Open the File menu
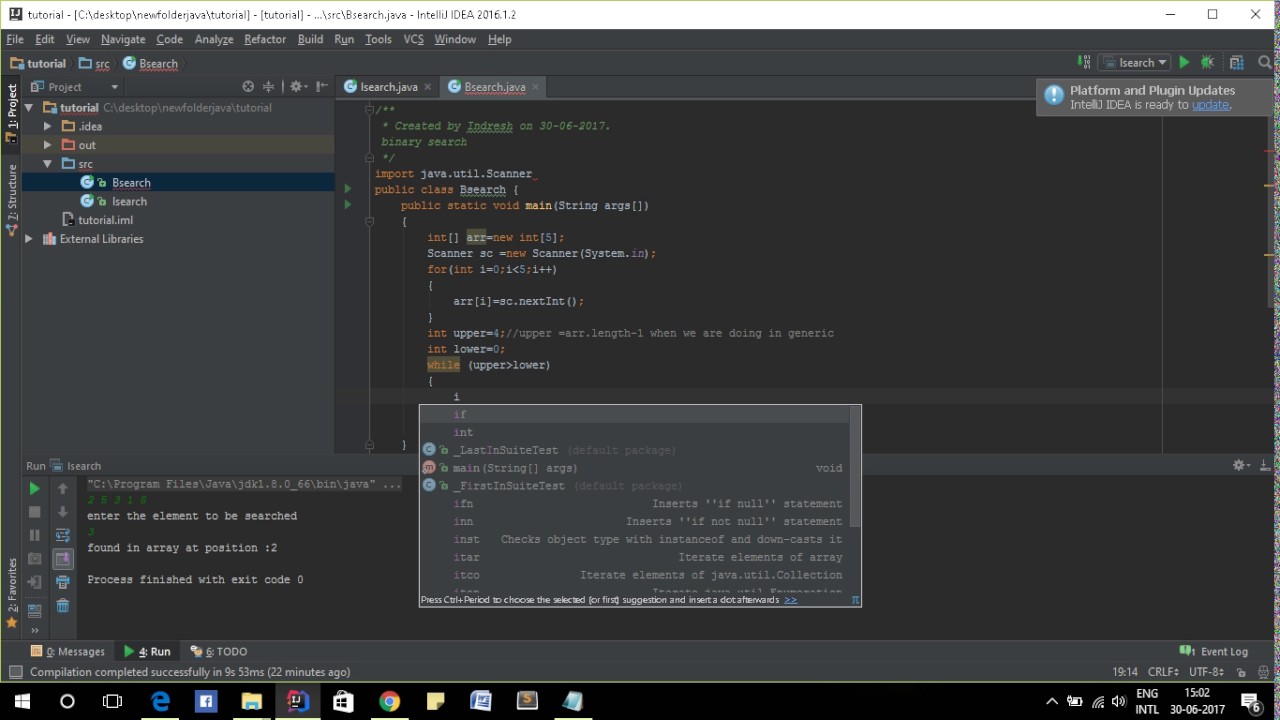Viewport: 1280px width, 720px height. (15, 39)
